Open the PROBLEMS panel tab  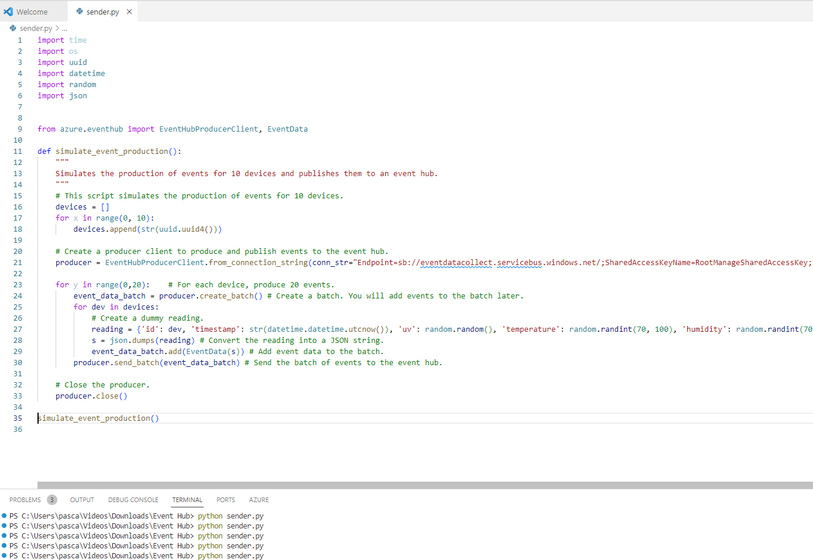click(25, 500)
